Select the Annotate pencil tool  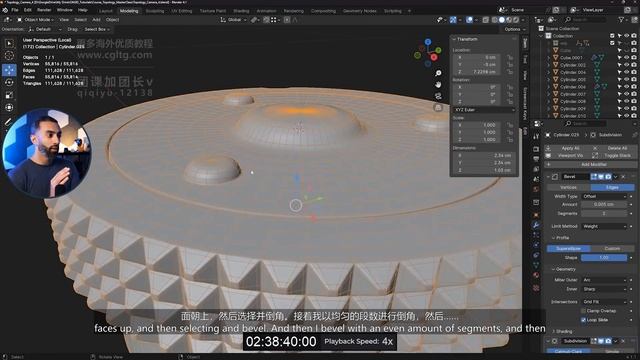coord(8,122)
